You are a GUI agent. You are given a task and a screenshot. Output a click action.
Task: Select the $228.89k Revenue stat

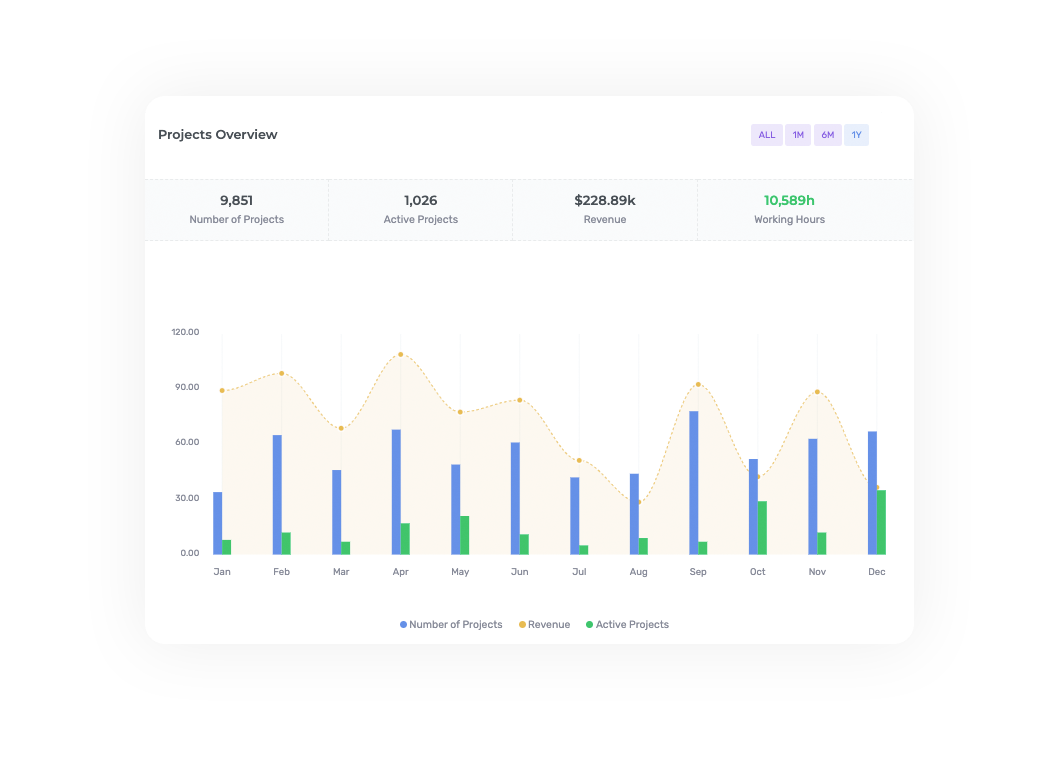[x=604, y=210]
